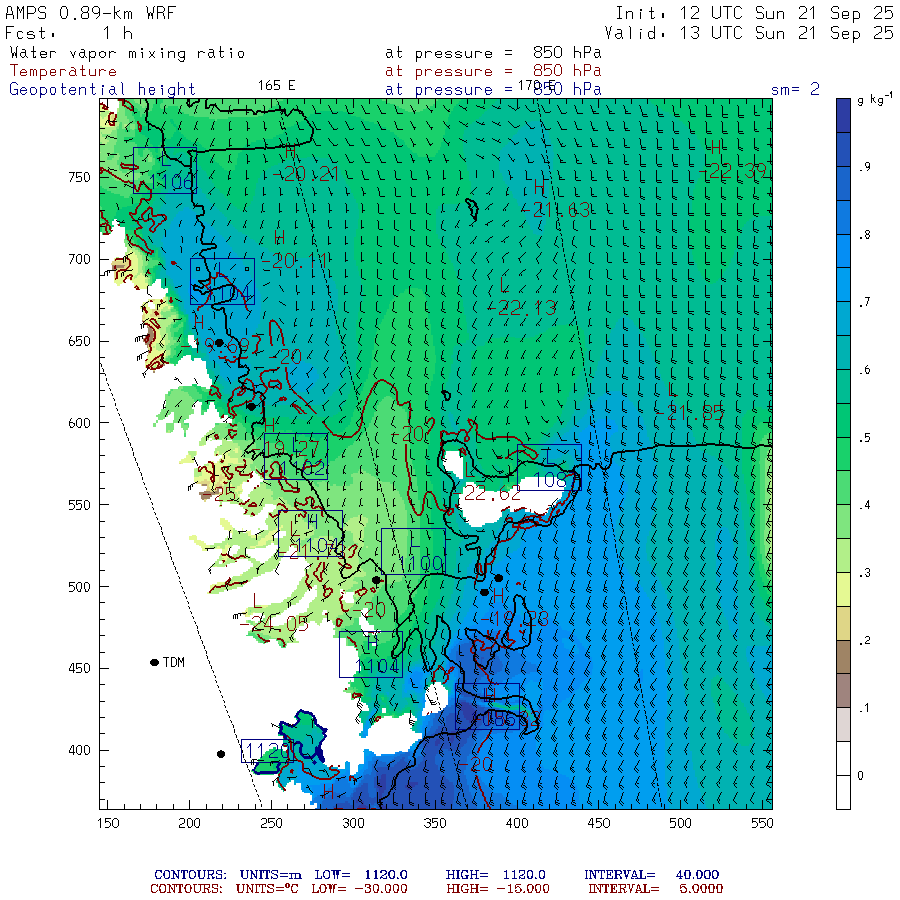Click the '.6' colorbar tick label

[864, 370]
